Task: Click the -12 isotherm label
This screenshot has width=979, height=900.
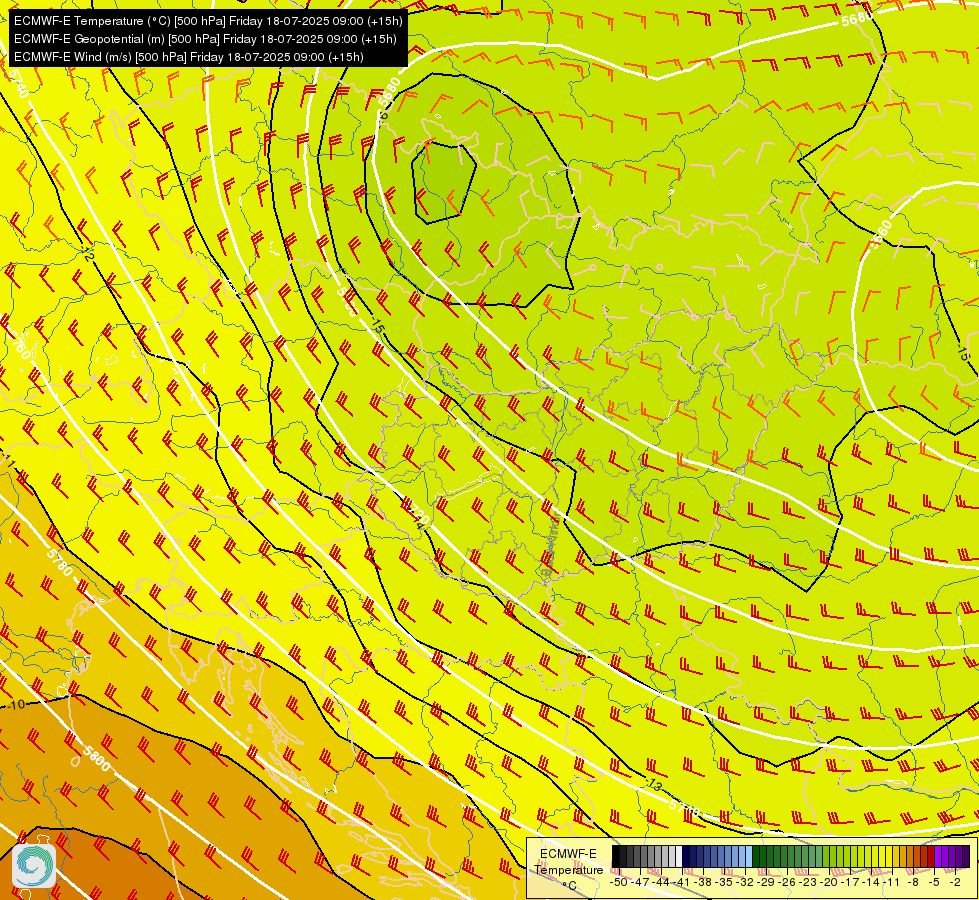Action: pos(87,254)
